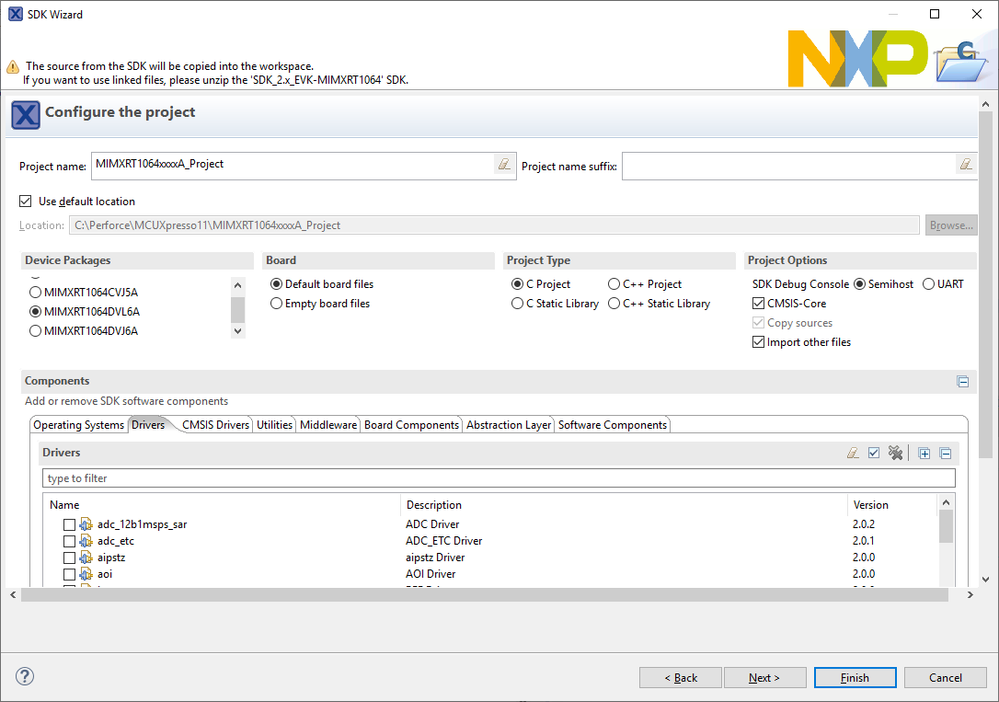Click the drivers table scroll up arrow

click(946, 503)
